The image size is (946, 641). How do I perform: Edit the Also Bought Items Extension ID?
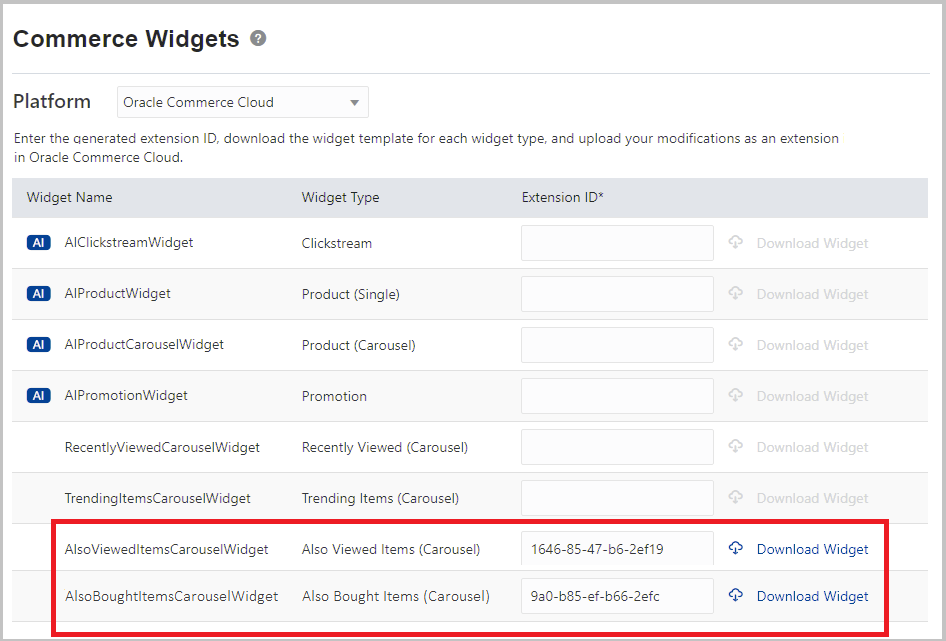[617, 596]
